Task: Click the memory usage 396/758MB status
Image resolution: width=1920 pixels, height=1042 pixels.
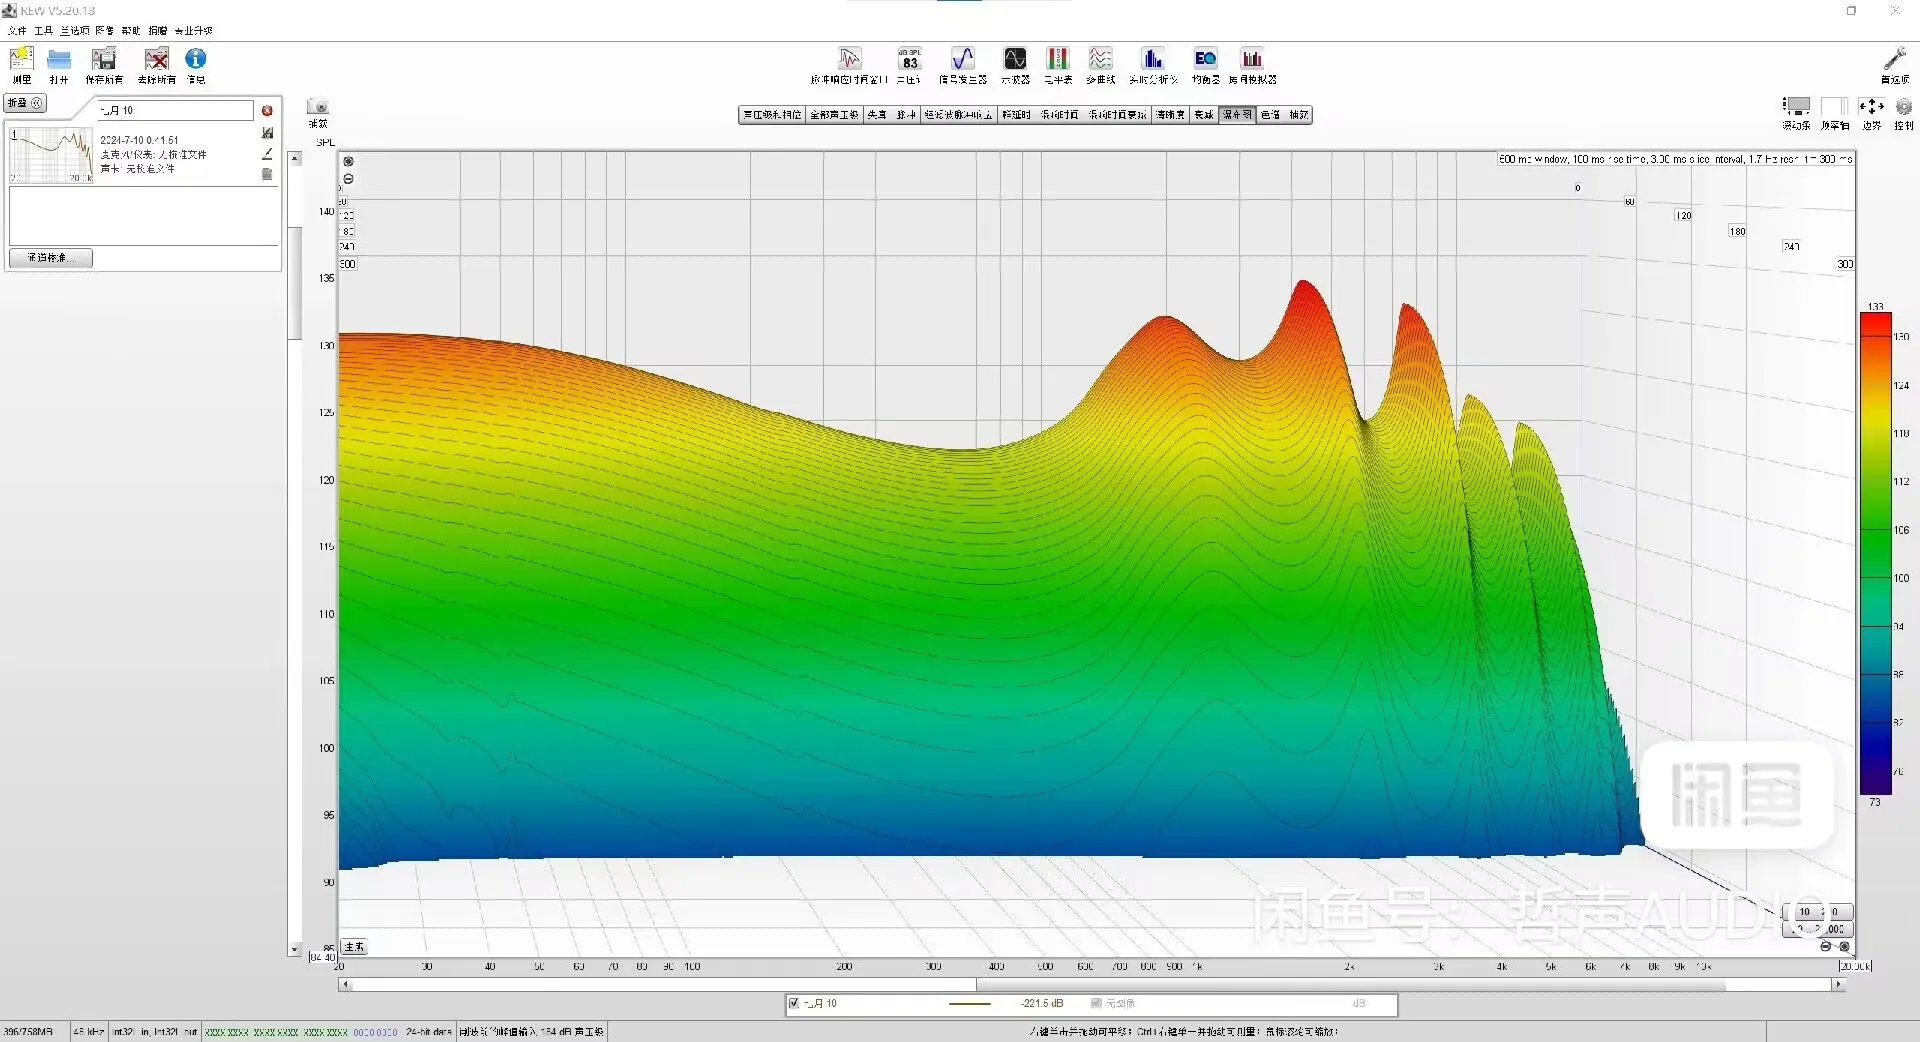Action: coord(28,1032)
